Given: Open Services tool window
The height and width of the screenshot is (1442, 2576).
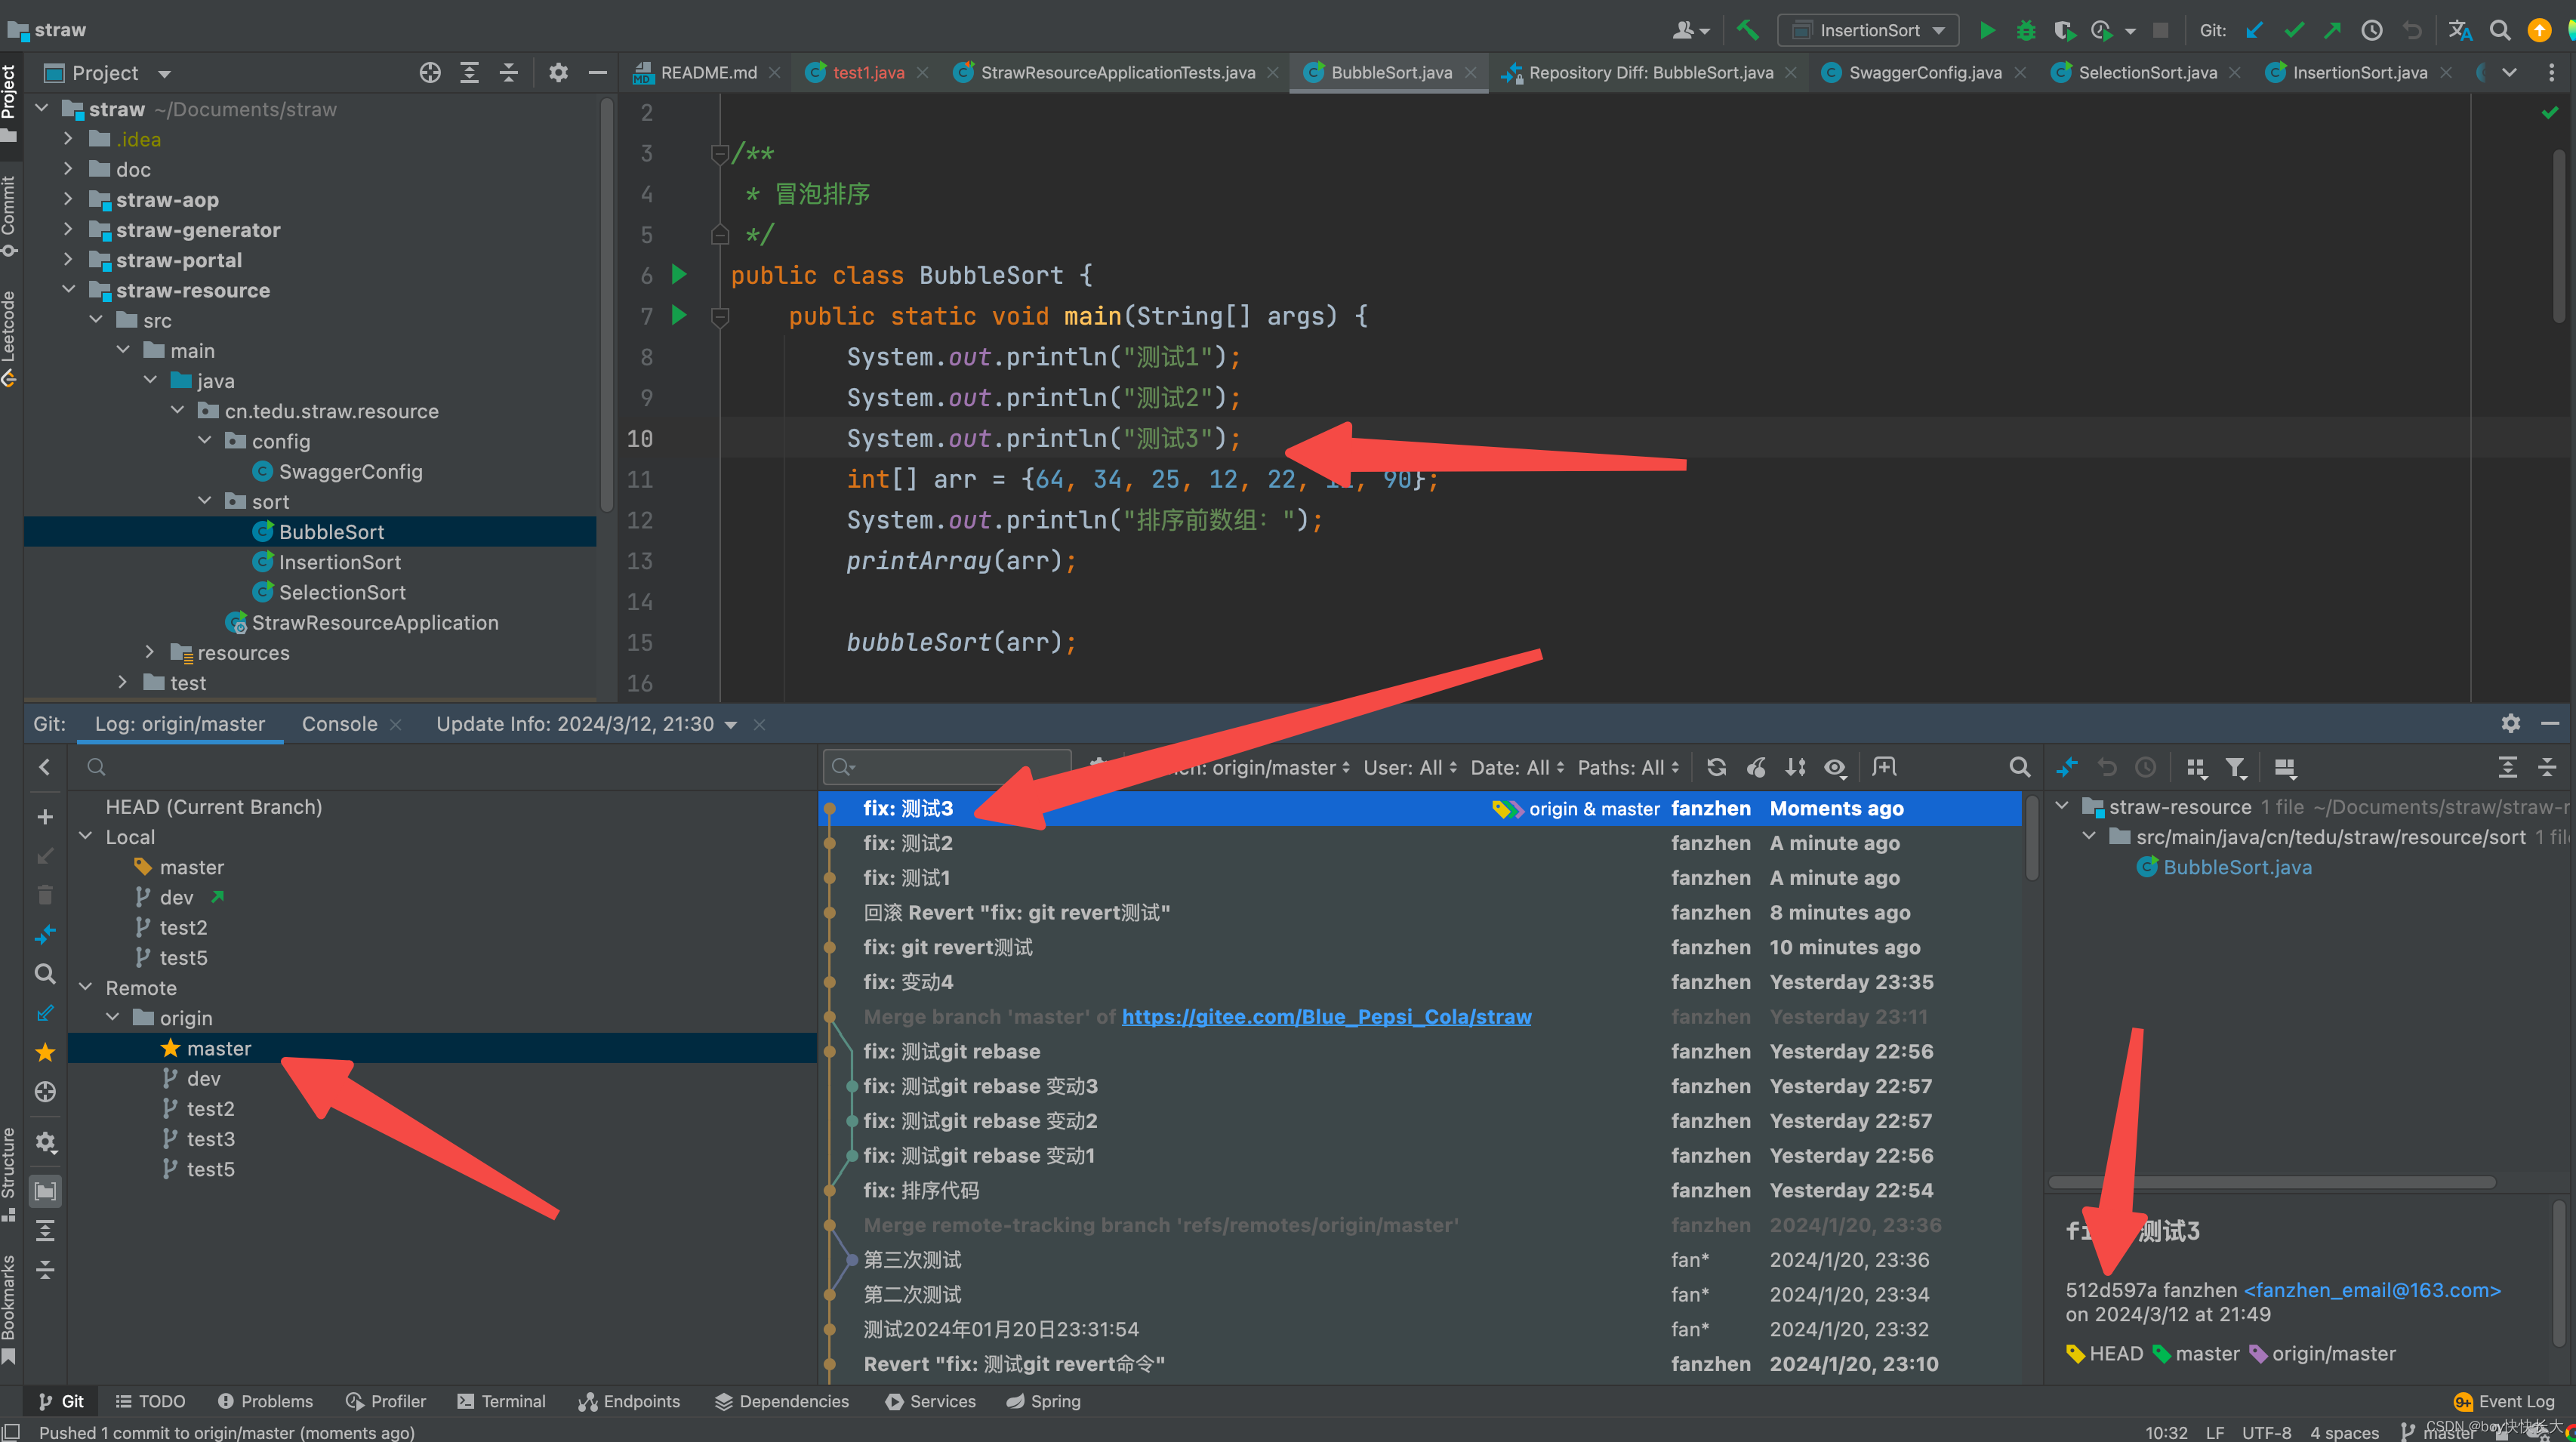Looking at the screenshot, I should click(x=930, y=1401).
